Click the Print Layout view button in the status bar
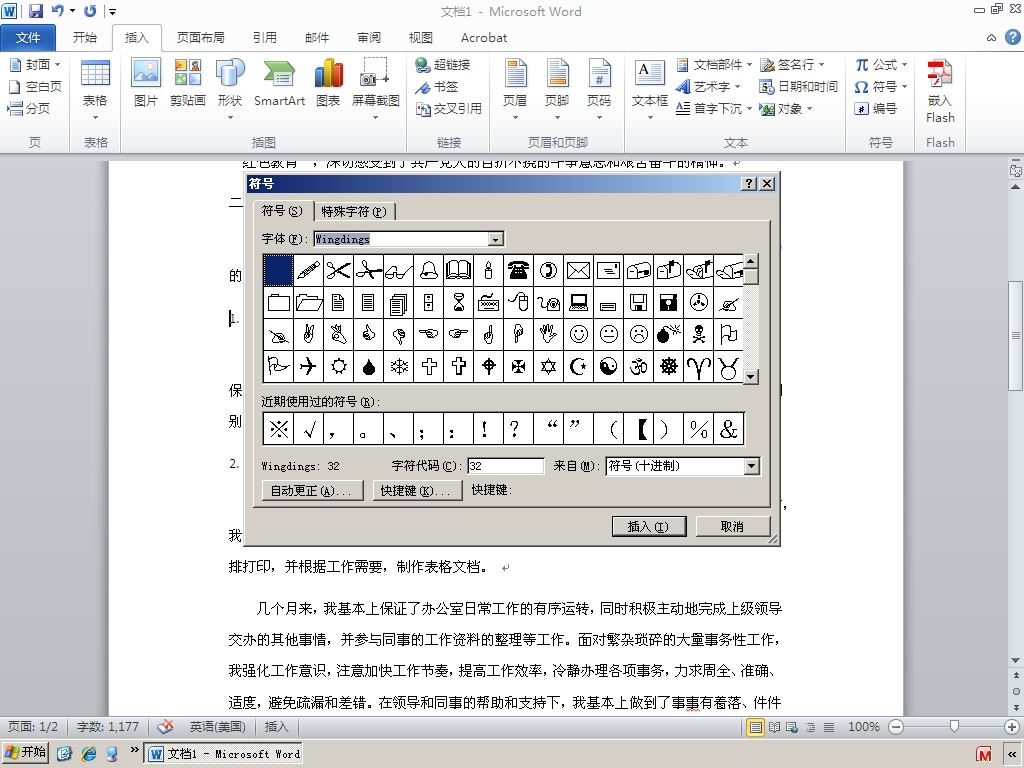 pyautogui.click(x=756, y=727)
